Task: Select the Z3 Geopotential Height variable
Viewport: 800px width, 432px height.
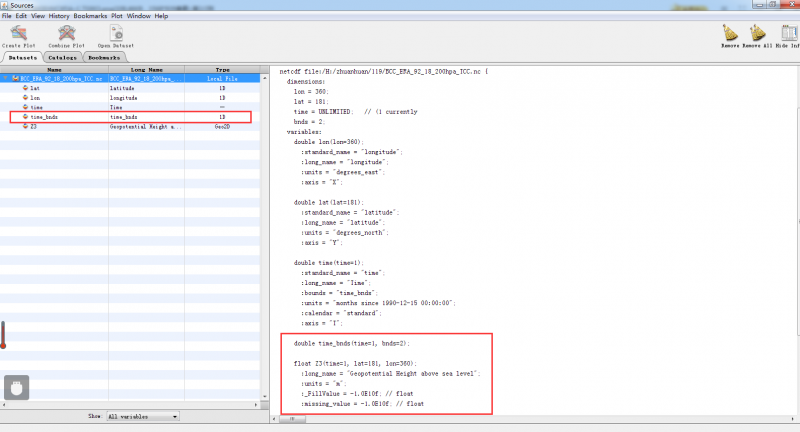Action: pyautogui.click(x=34, y=127)
